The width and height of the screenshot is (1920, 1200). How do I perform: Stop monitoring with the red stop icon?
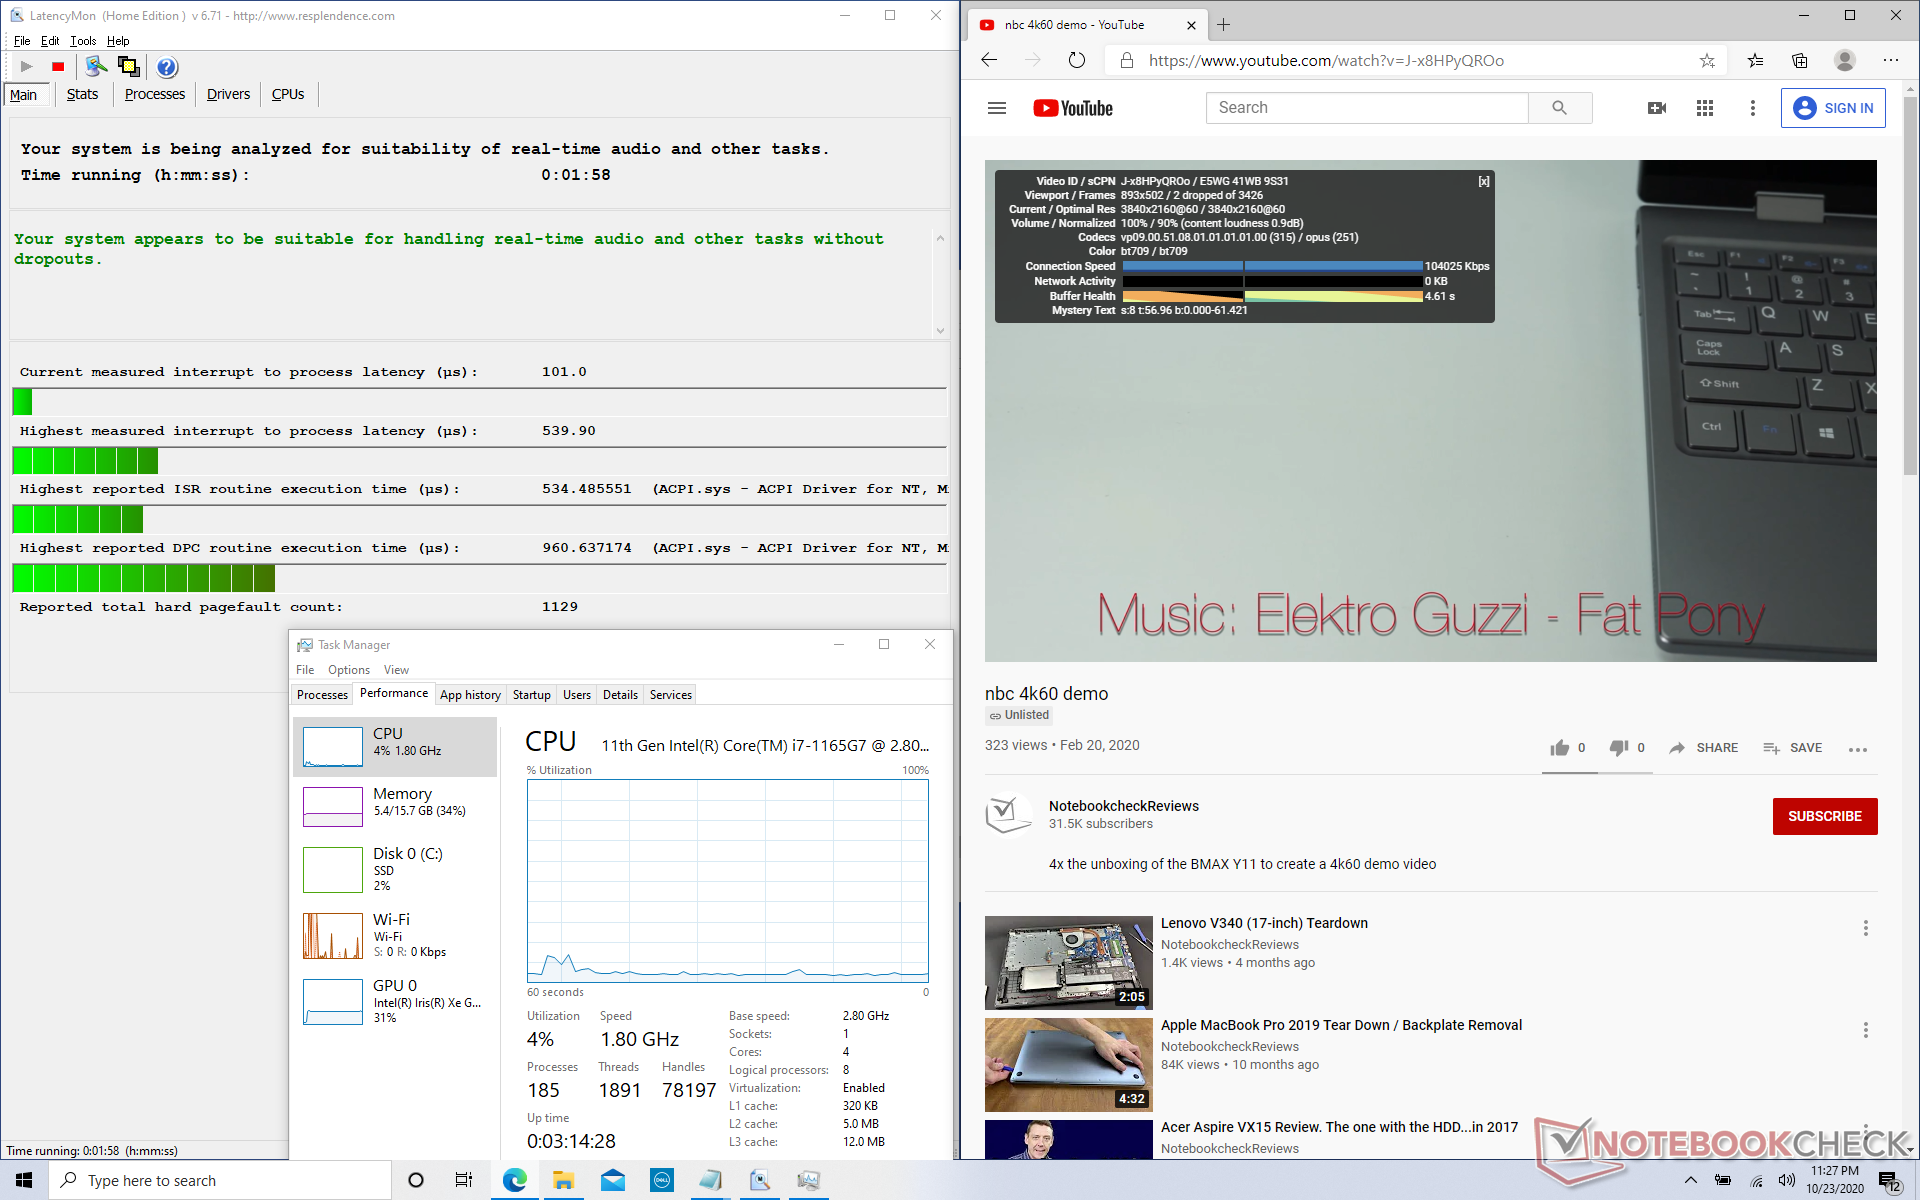coord(58,67)
